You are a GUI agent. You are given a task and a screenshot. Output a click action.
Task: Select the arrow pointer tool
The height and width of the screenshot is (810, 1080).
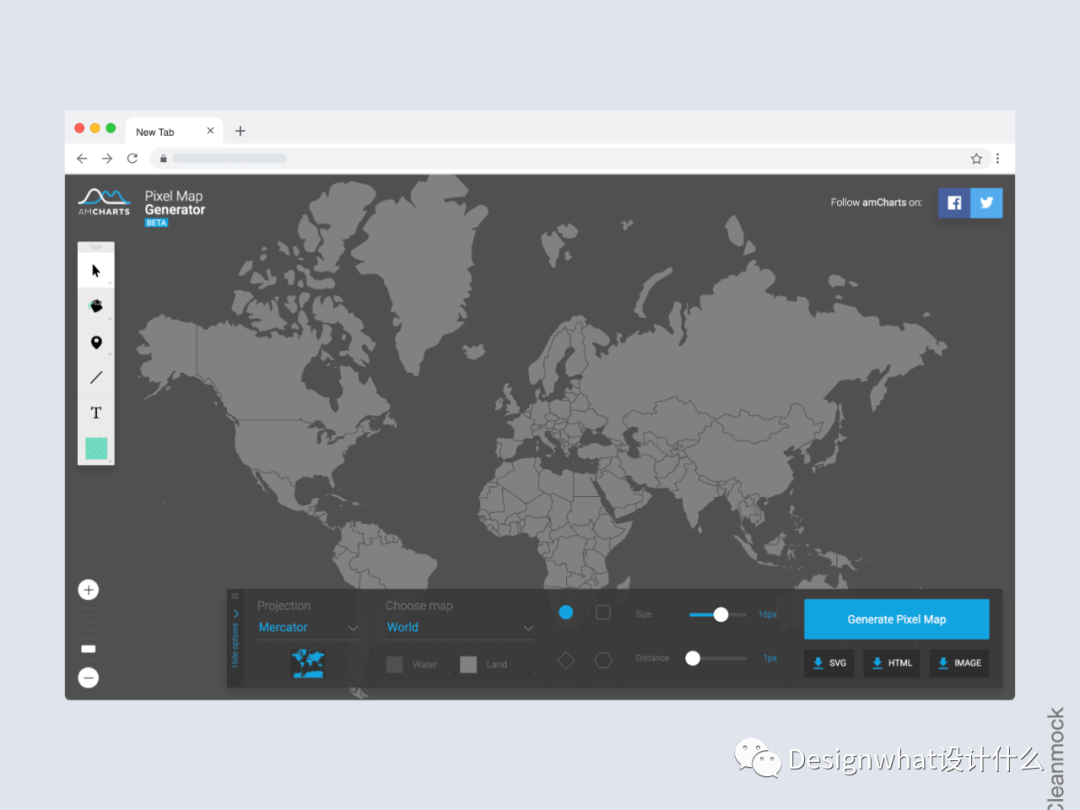(x=96, y=270)
